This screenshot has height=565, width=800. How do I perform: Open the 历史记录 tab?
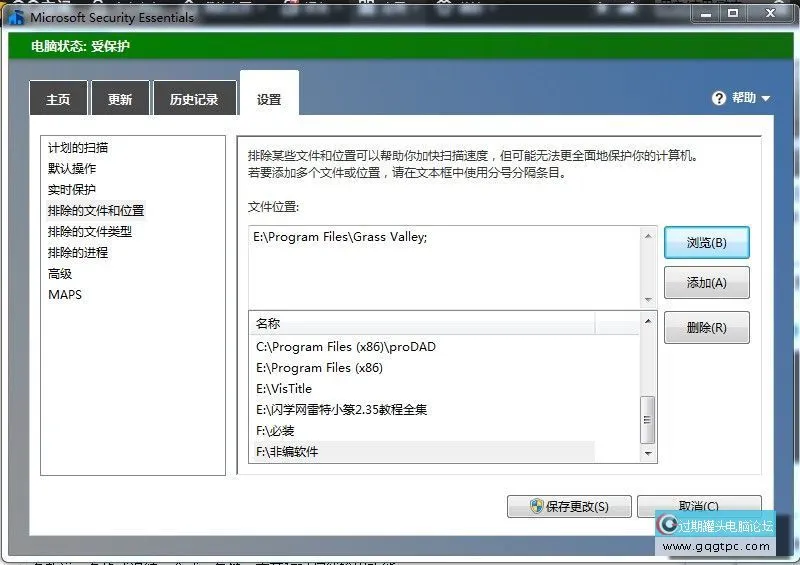(194, 99)
